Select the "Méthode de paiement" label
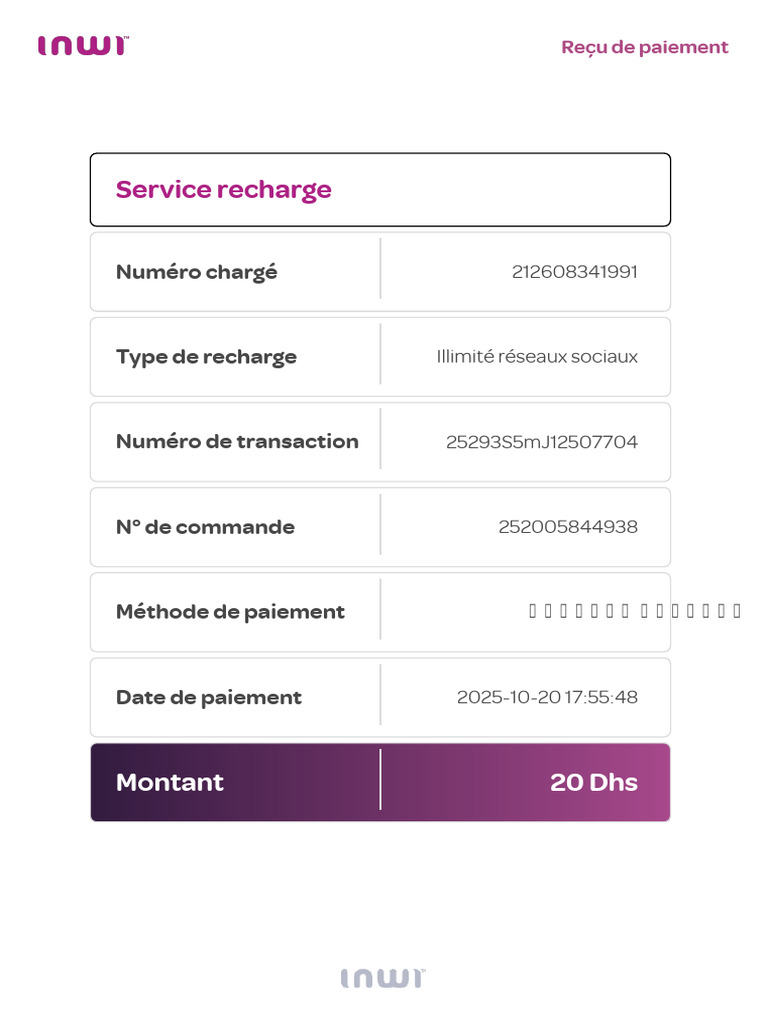 point(230,612)
